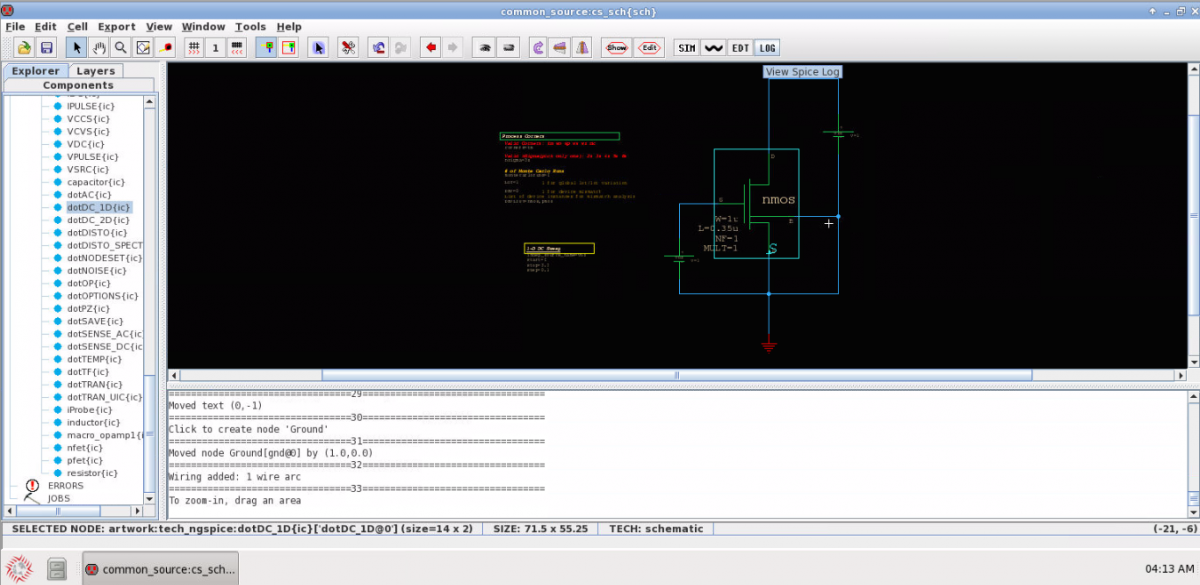Activate the arrow click/select/wire tool
1200x585 pixels.
click(76, 47)
